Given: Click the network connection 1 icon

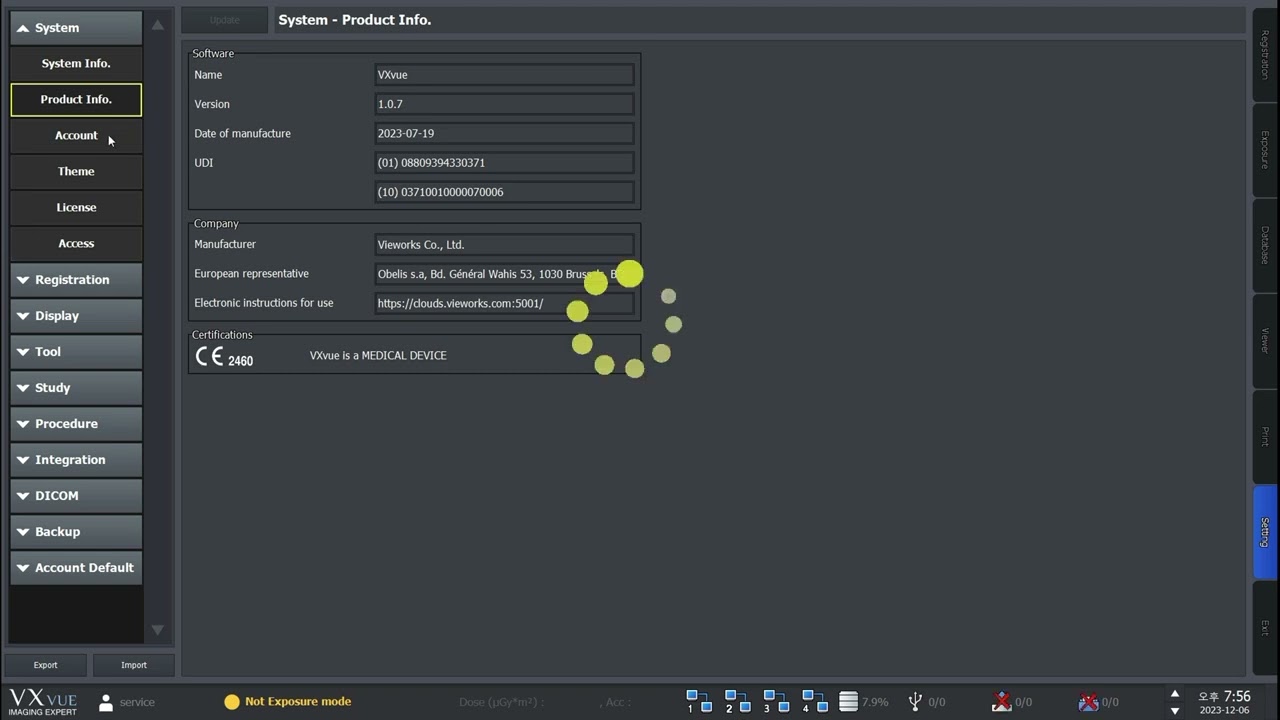Looking at the screenshot, I should pos(698,701).
